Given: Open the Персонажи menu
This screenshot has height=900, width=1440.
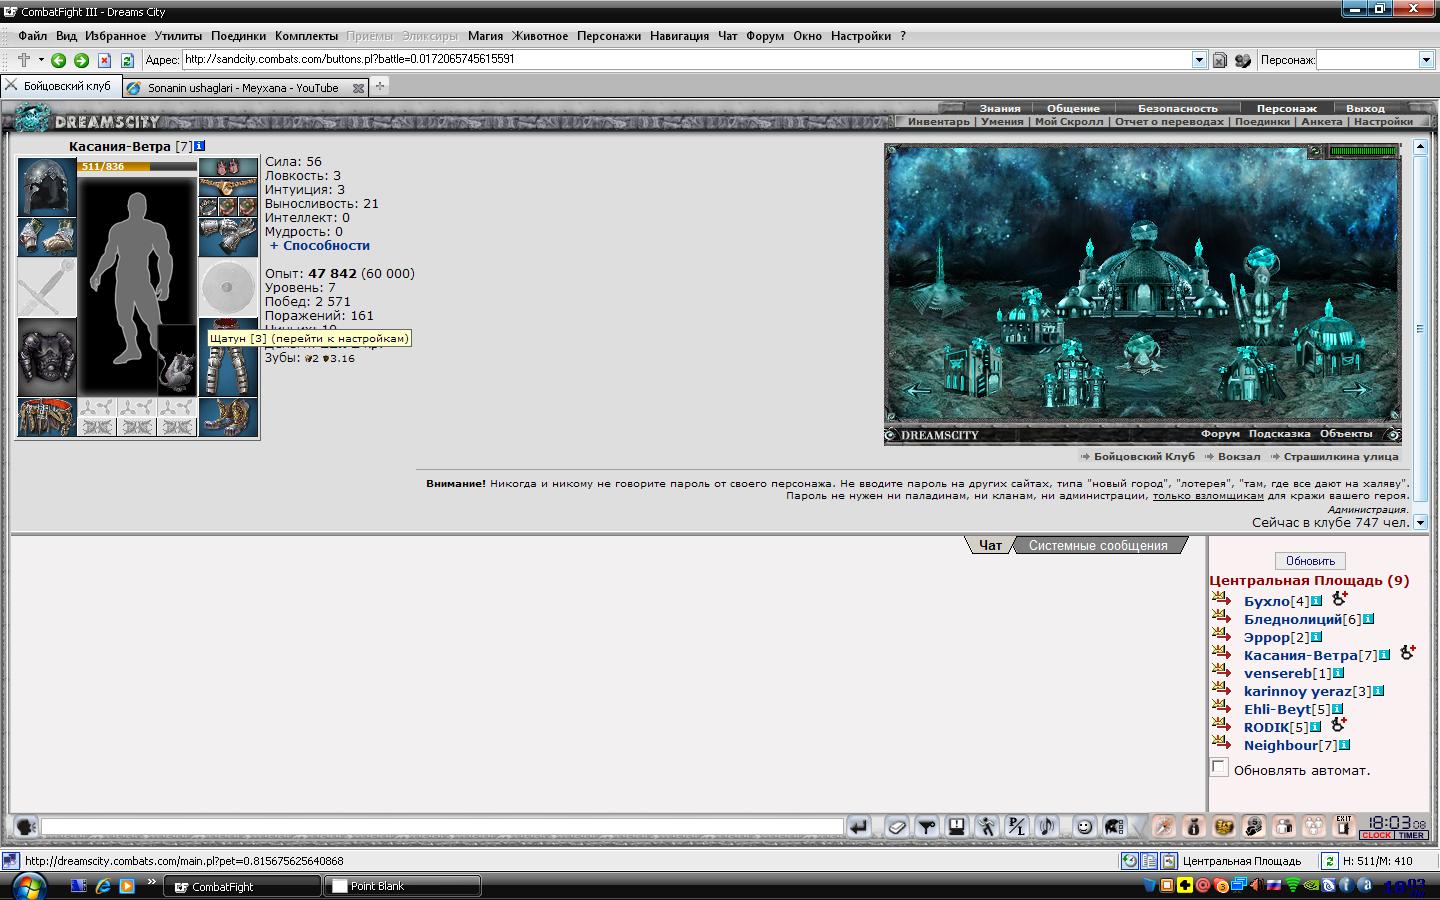Looking at the screenshot, I should 609,35.
